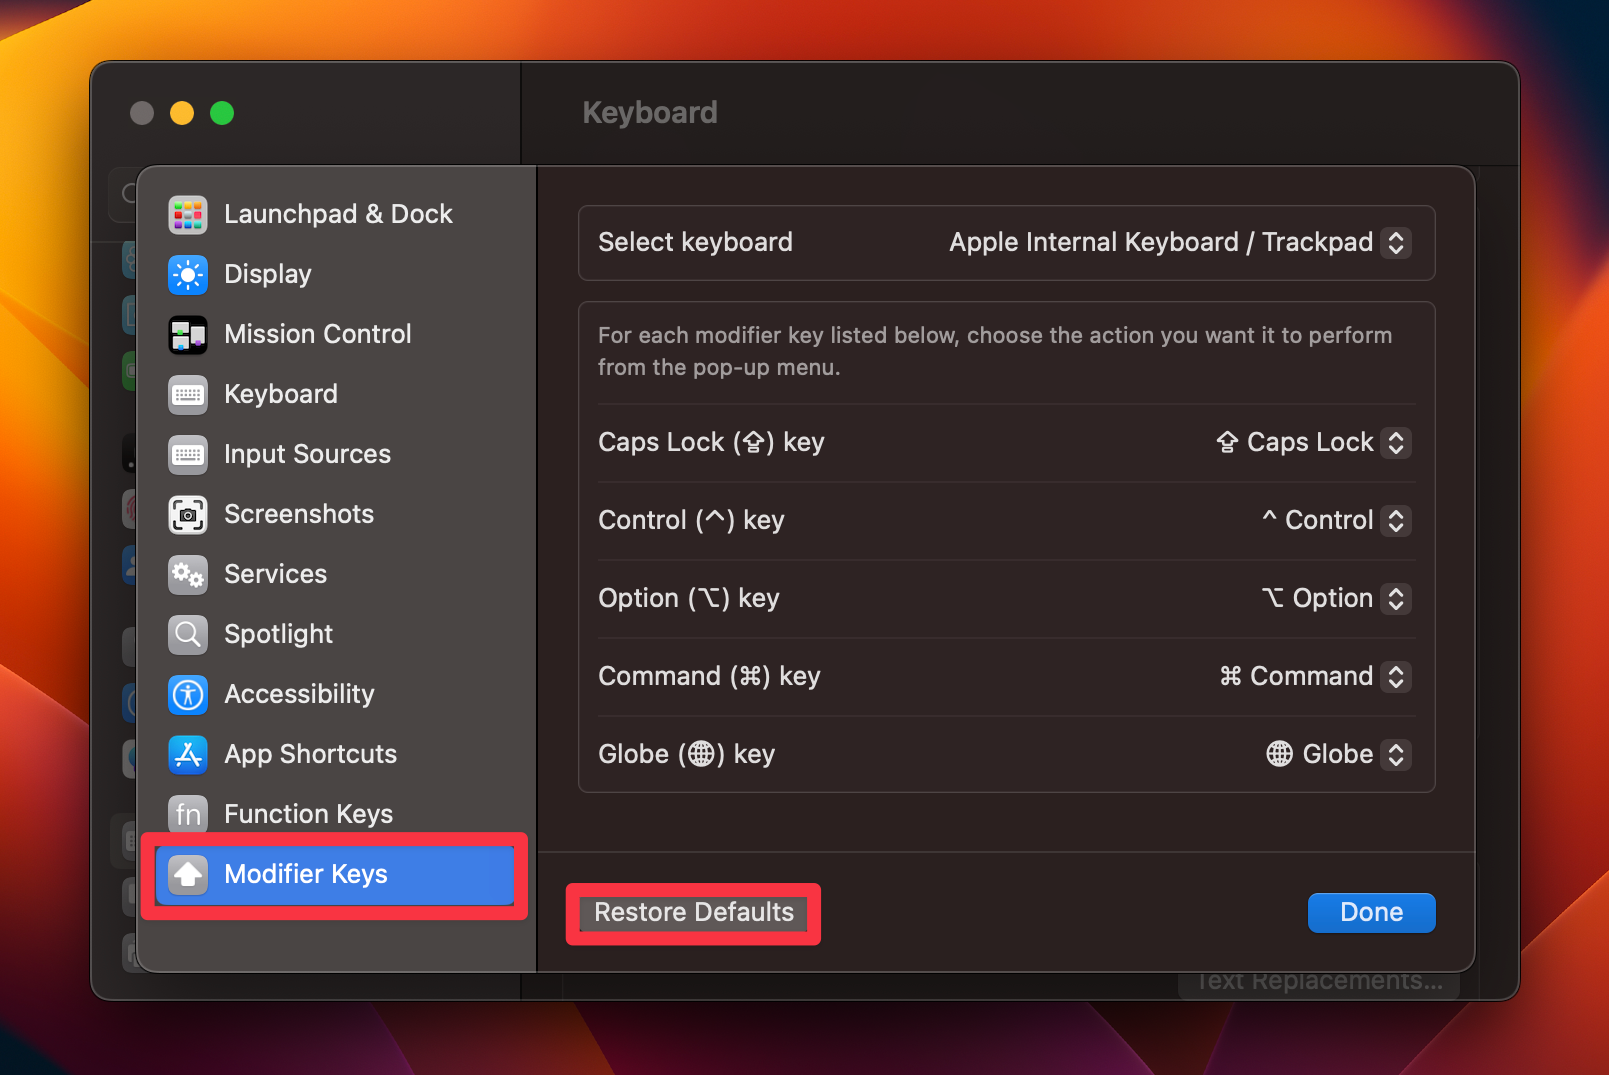
Task: Open Spotlight settings via the magnifier icon
Action: pyautogui.click(x=188, y=634)
